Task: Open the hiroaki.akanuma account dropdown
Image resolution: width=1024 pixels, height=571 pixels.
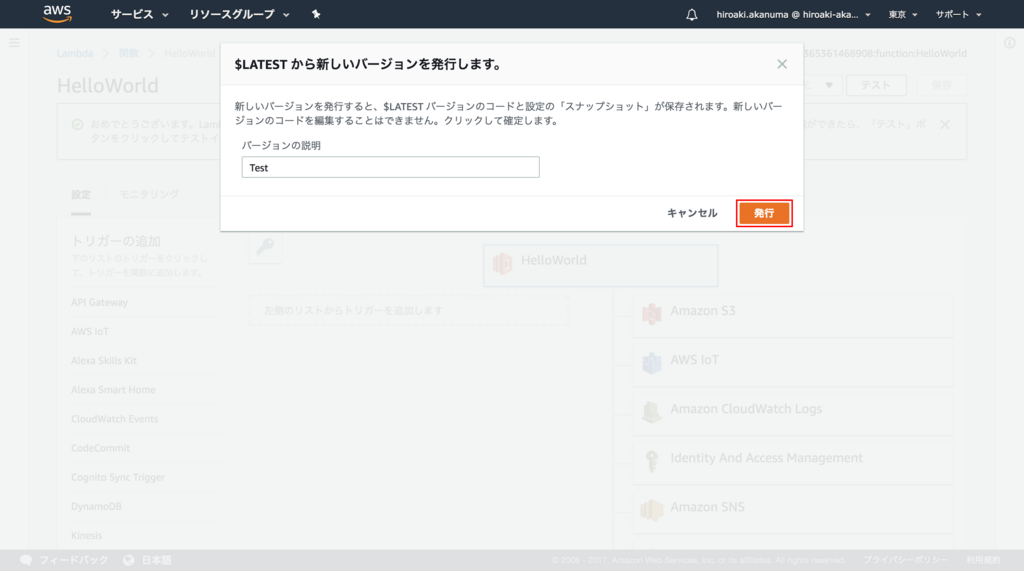Action: pyautogui.click(x=793, y=14)
